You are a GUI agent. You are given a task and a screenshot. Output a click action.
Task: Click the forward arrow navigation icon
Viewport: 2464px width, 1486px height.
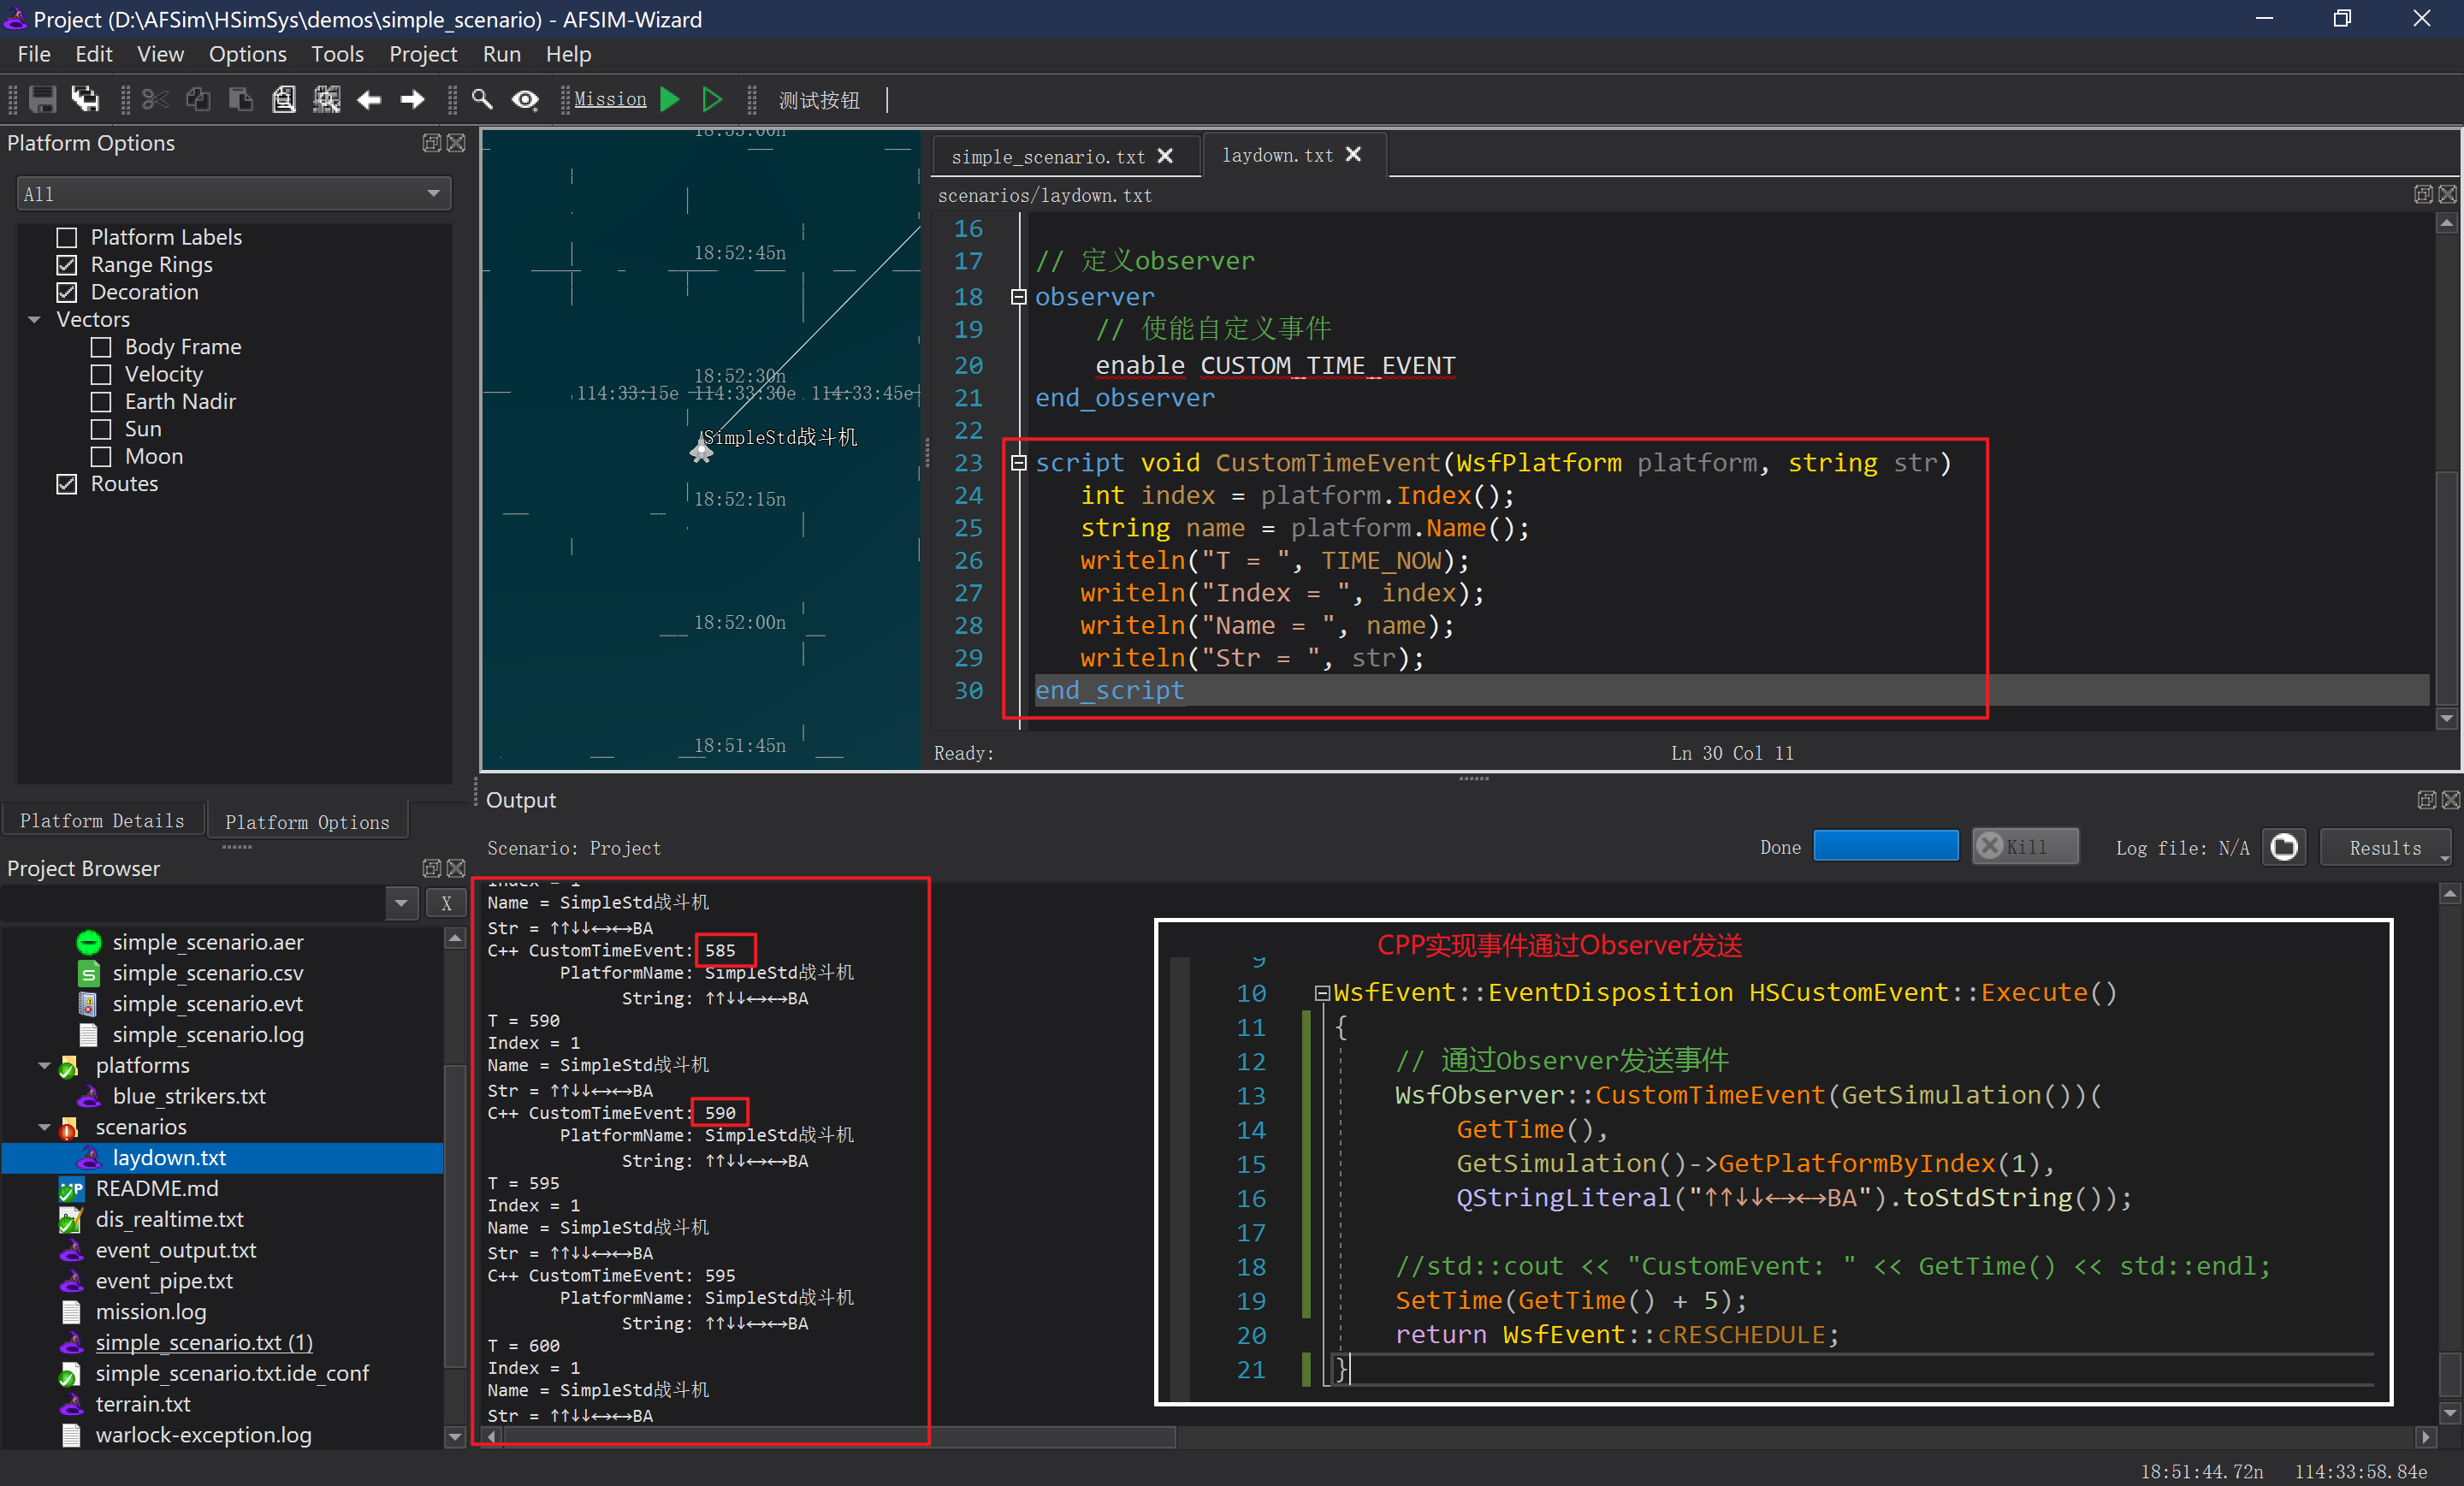tap(412, 99)
